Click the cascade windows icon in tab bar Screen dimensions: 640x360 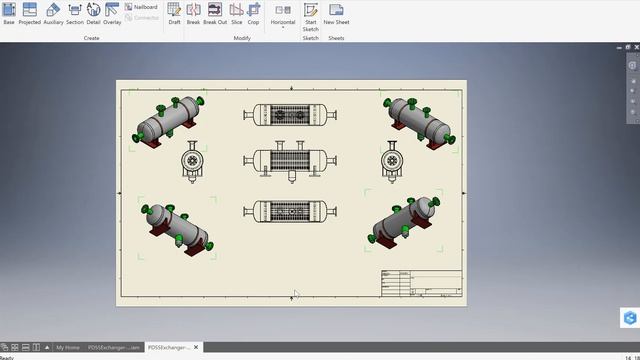click(4, 347)
